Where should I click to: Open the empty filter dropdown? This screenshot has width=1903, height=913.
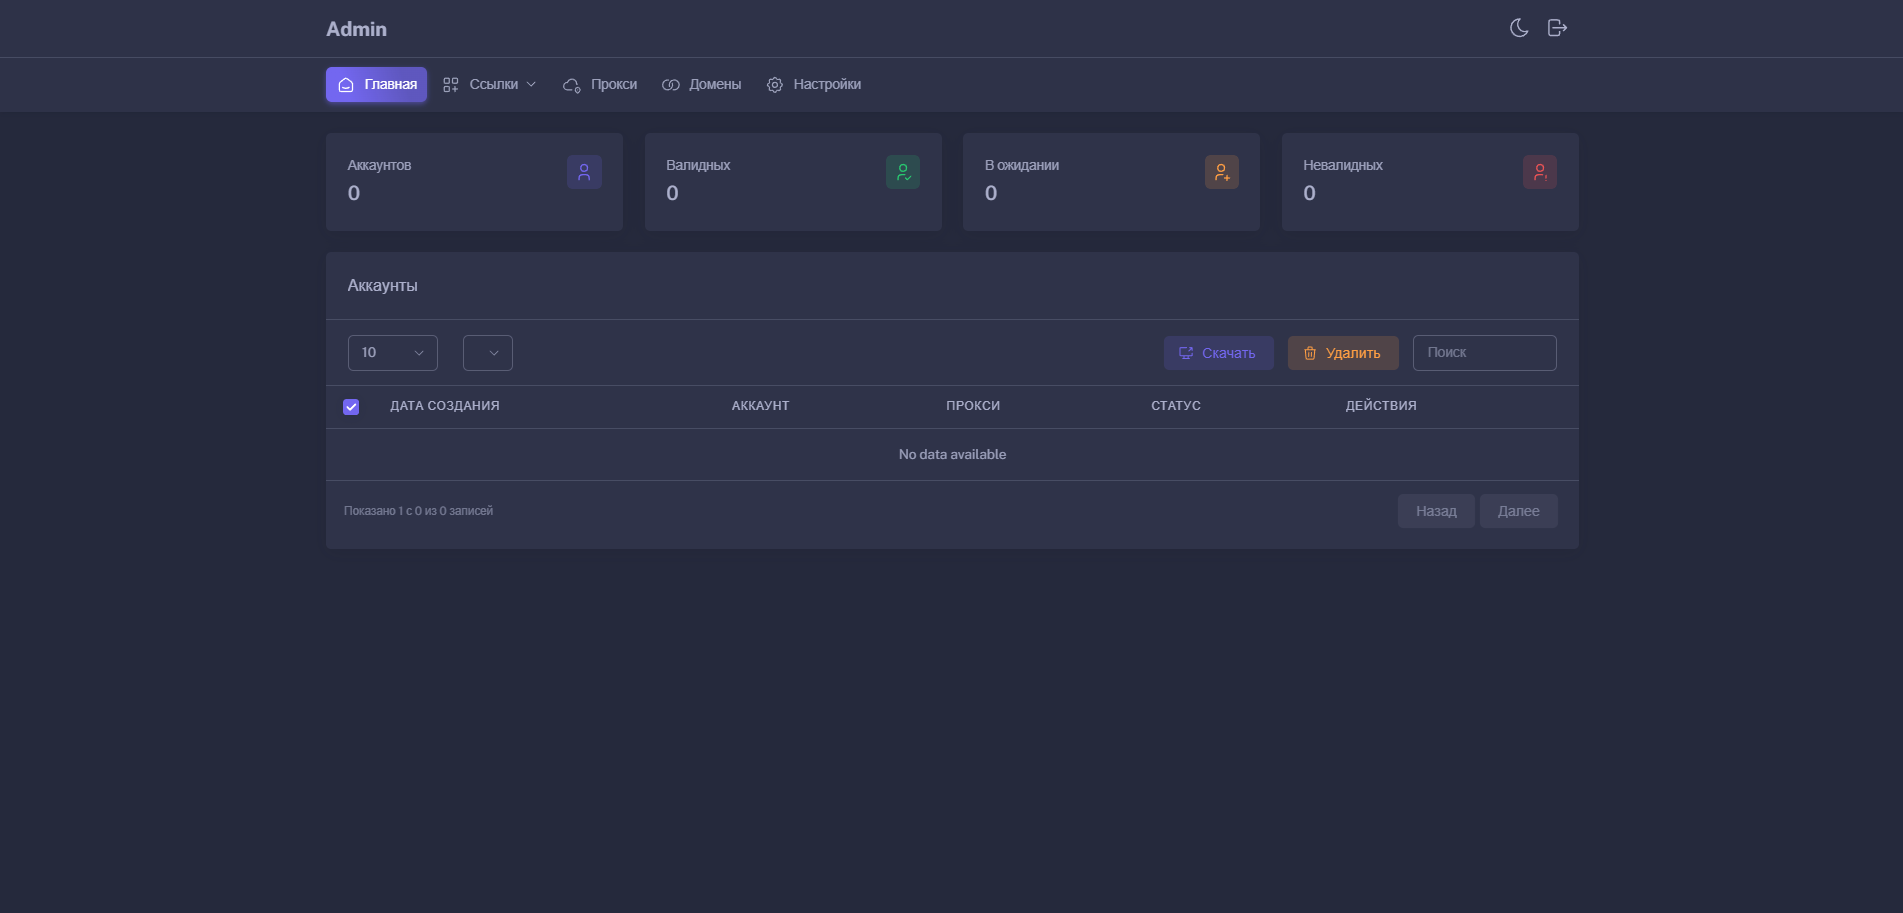(x=488, y=353)
